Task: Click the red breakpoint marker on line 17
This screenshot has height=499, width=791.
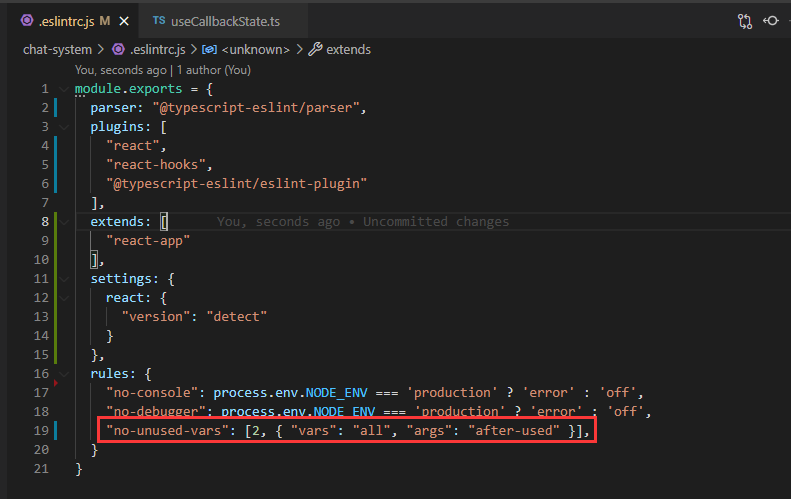Action: (55, 383)
